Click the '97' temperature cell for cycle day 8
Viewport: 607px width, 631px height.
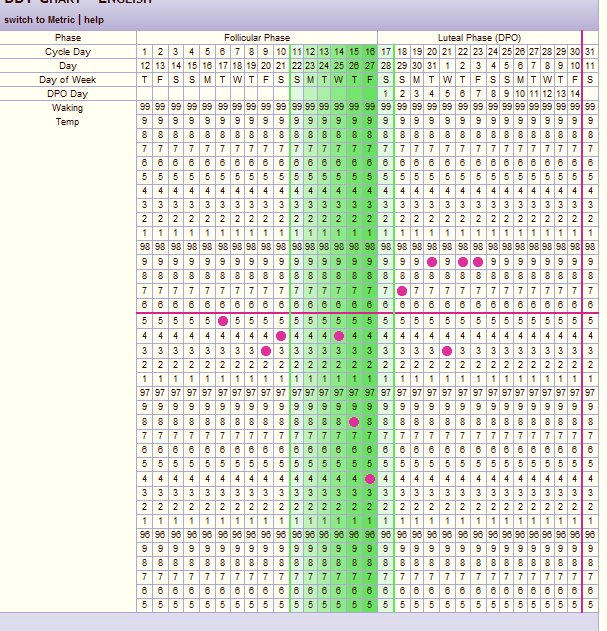click(x=251, y=392)
